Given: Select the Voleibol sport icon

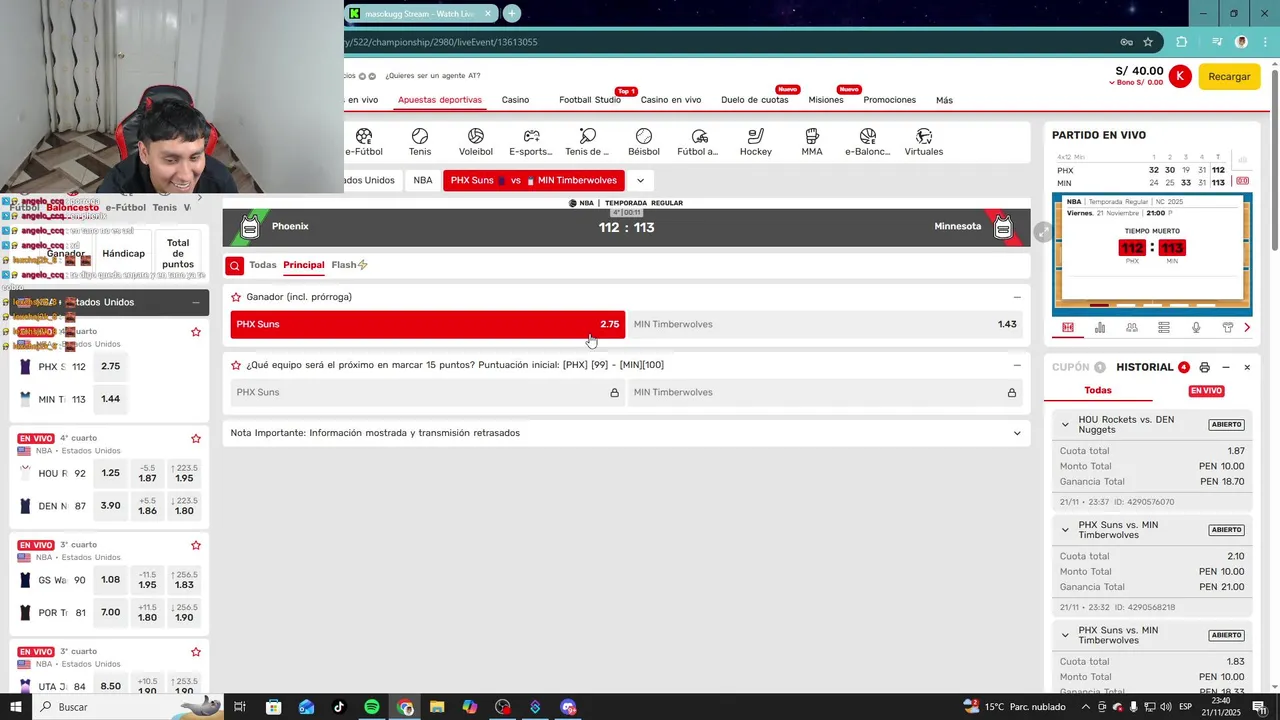Looking at the screenshot, I should 476,142.
